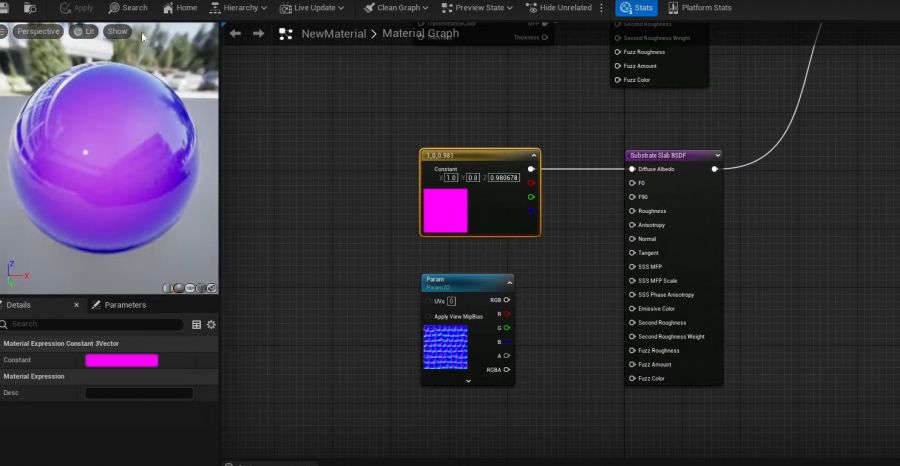Expand the Param texture node chevron
The image size is (900, 466).
[x=468, y=381]
